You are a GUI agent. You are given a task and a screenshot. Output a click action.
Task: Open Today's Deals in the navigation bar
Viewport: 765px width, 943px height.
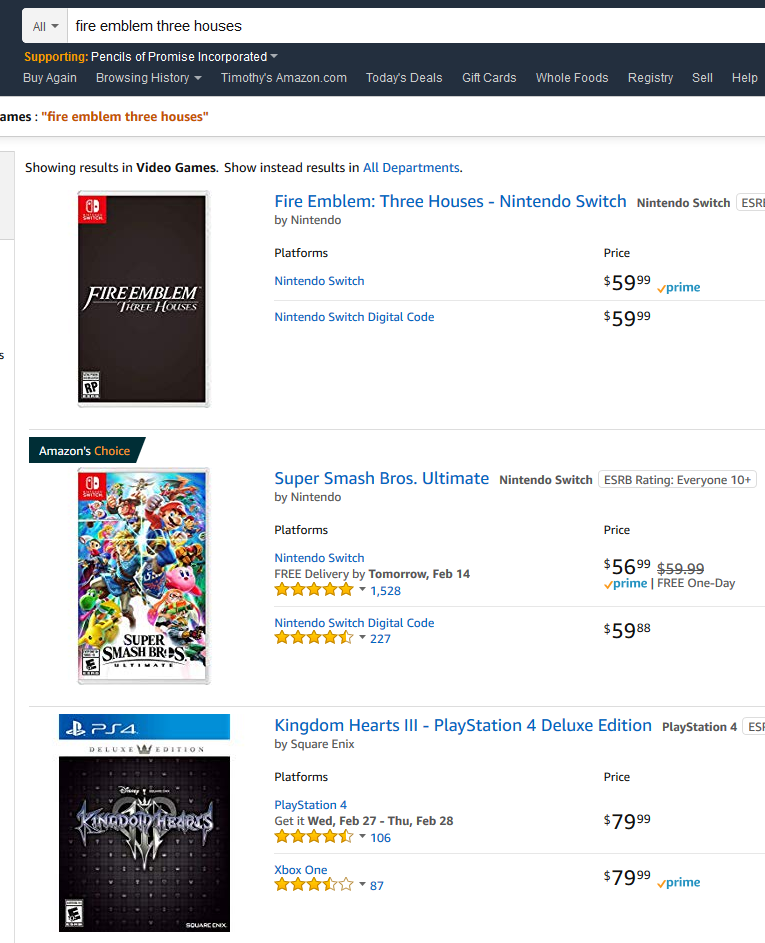(404, 78)
